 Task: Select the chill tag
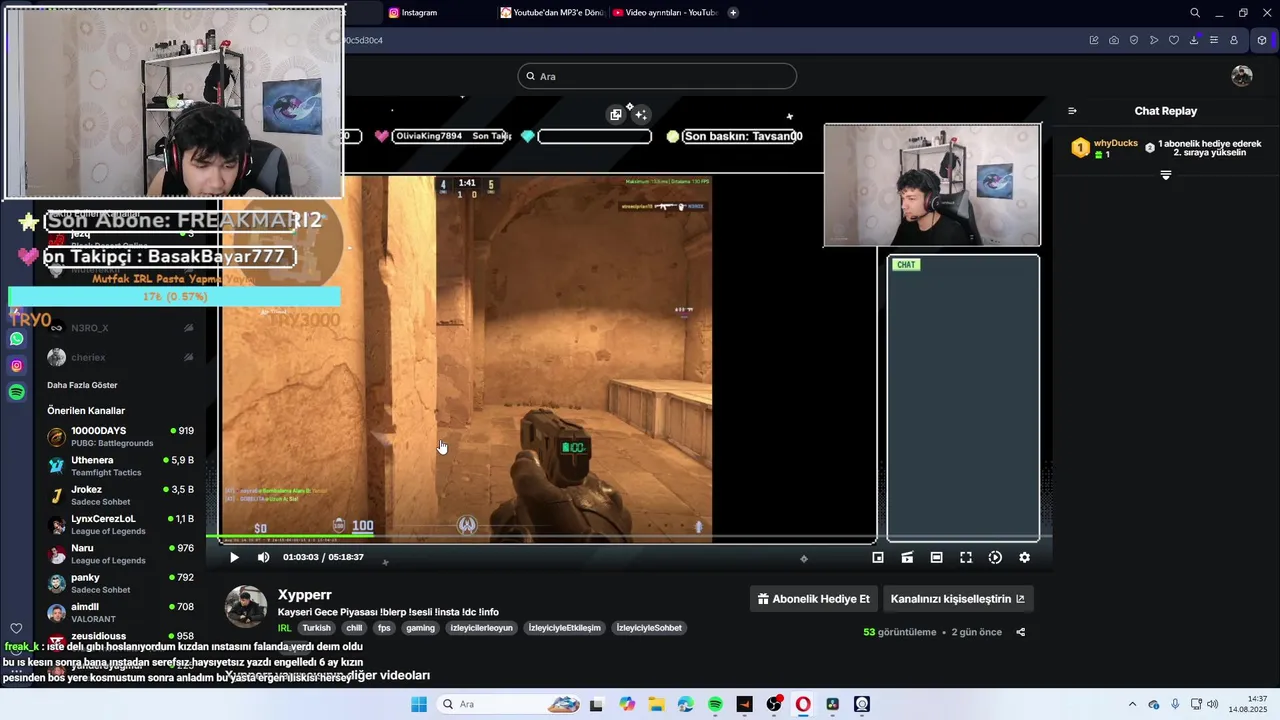click(354, 628)
